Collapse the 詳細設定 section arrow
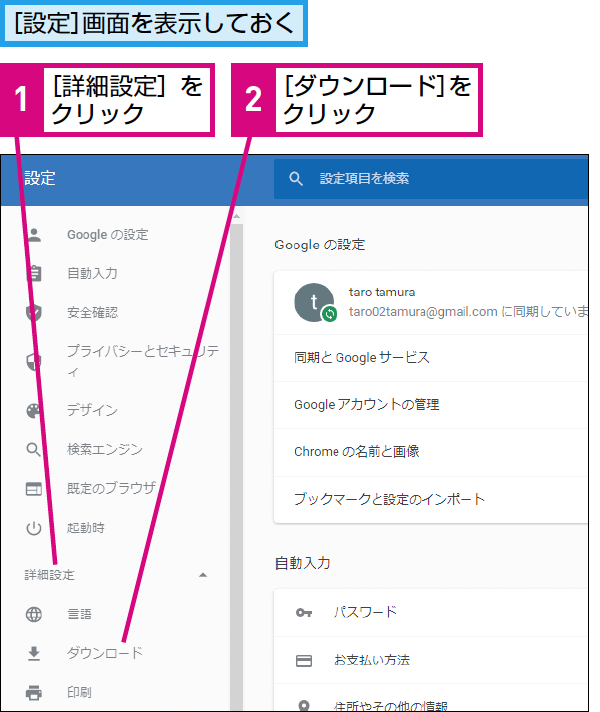Image resolution: width=600 pixels, height=712 pixels. (x=203, y=575)
